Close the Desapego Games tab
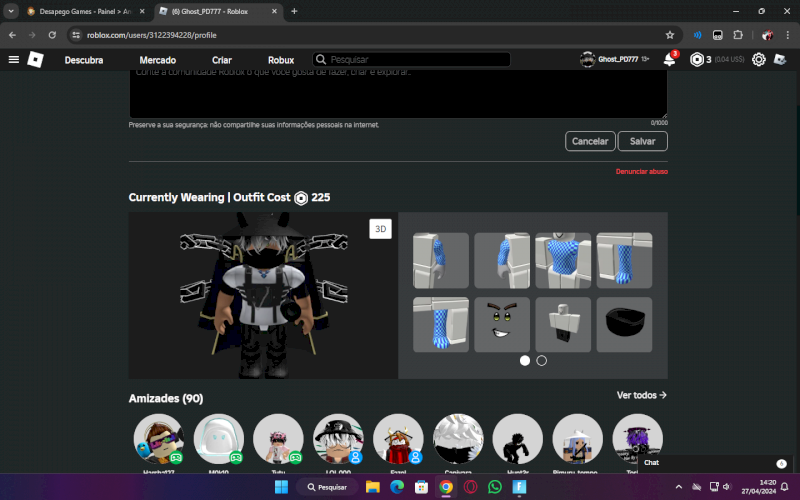 coord(142,11)
